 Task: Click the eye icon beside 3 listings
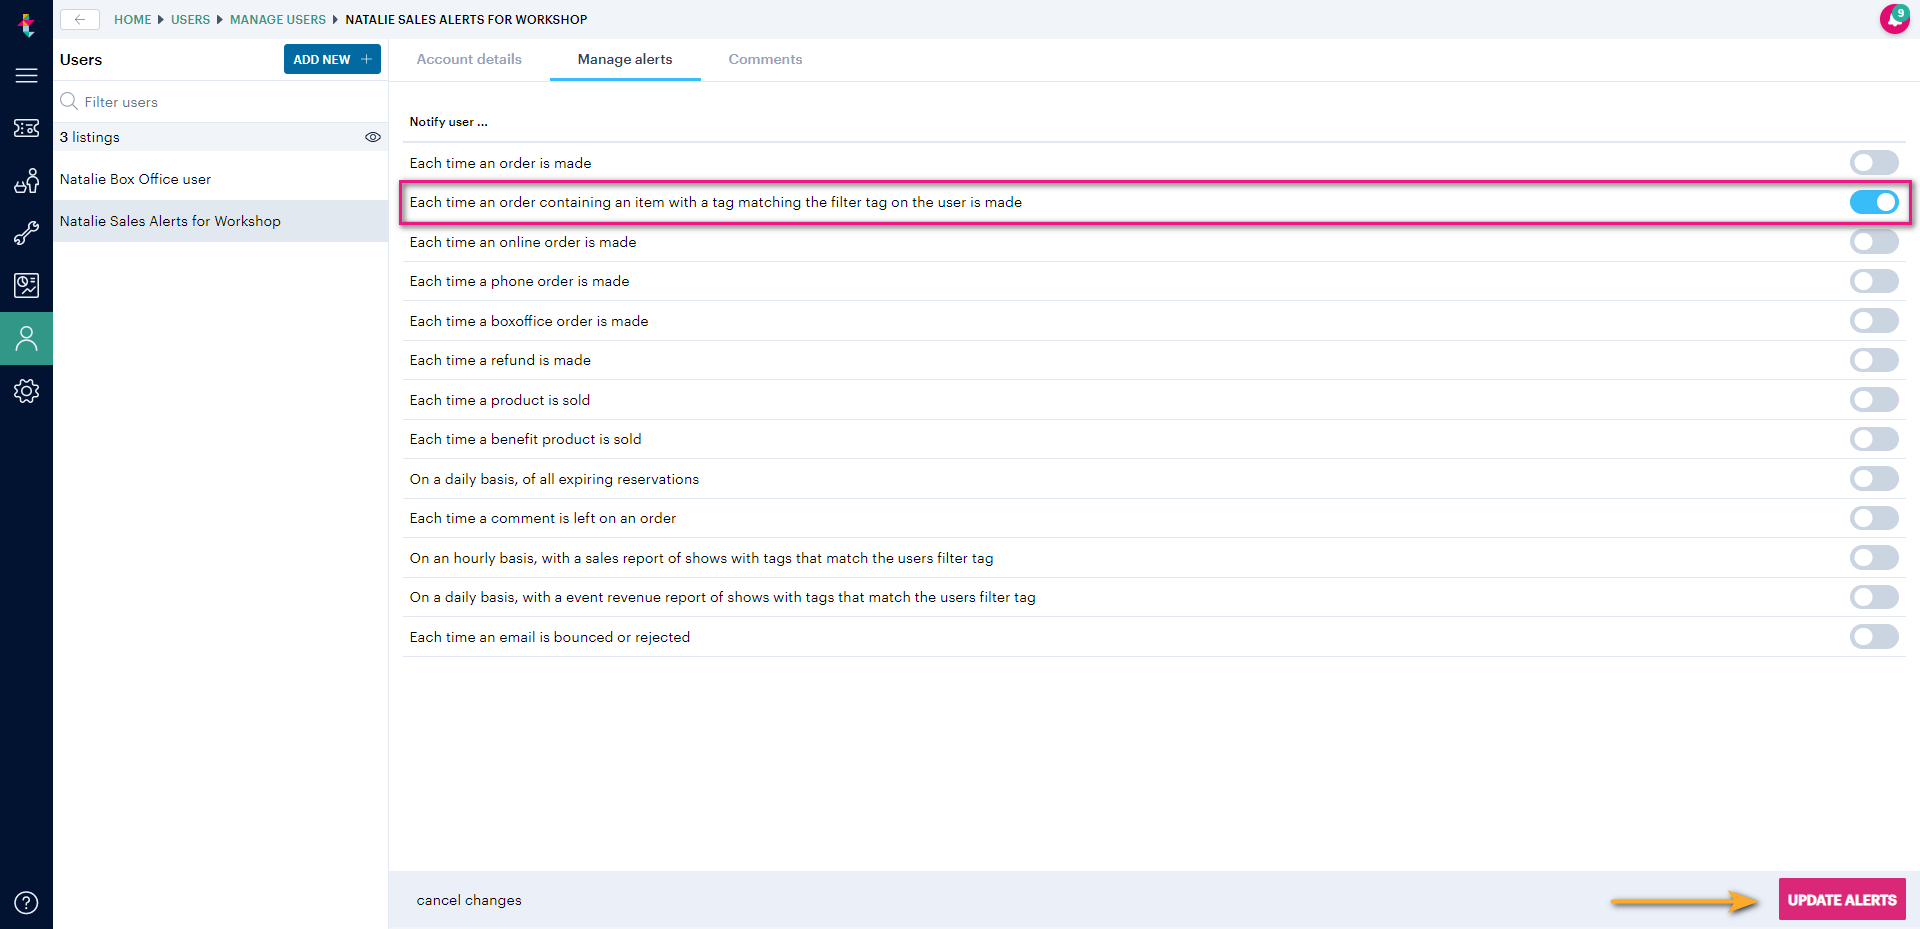pyautogui.click(x=373, y=137)
